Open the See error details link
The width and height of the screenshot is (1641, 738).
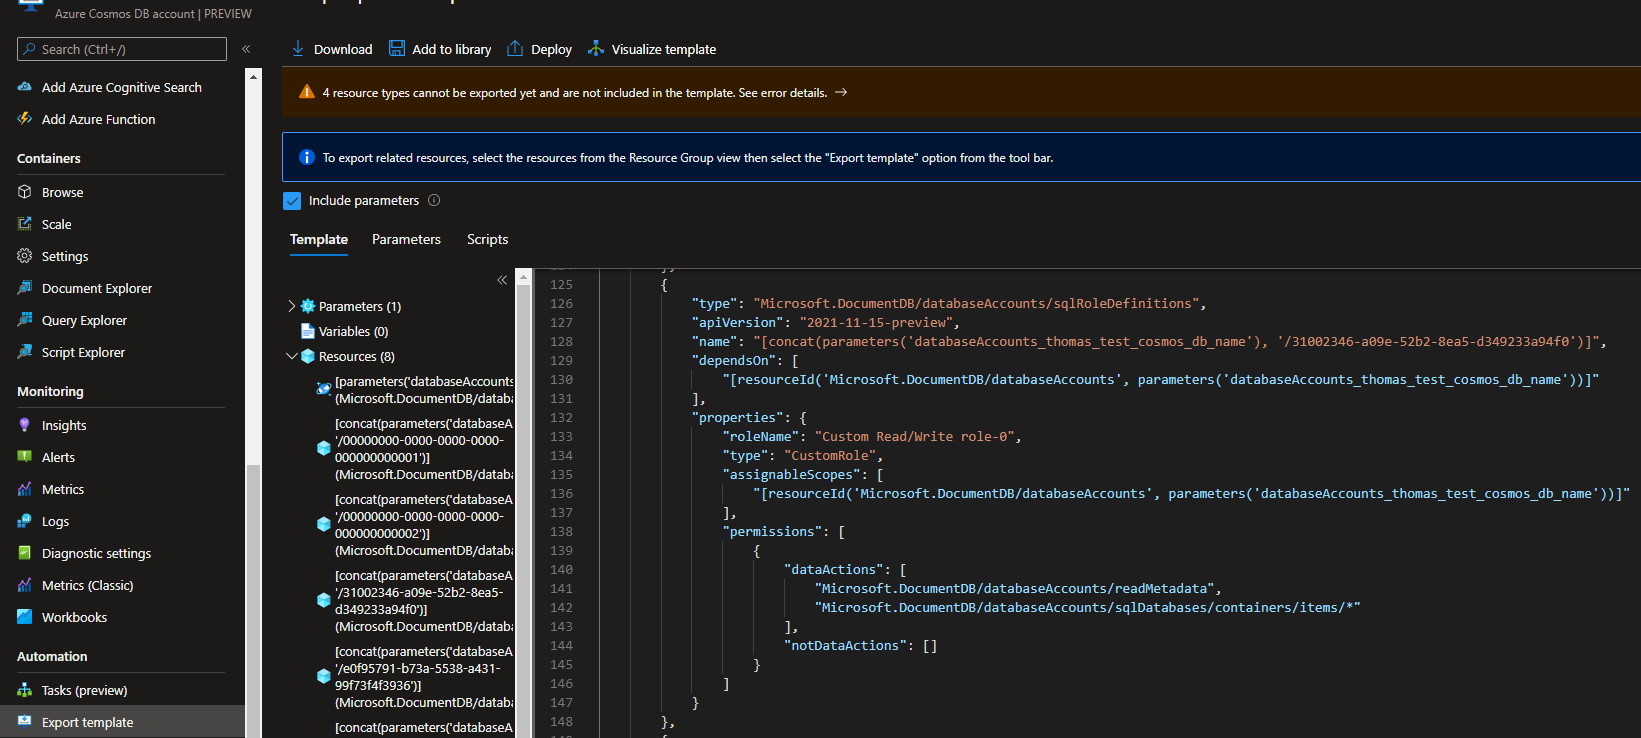coord(783,93)
